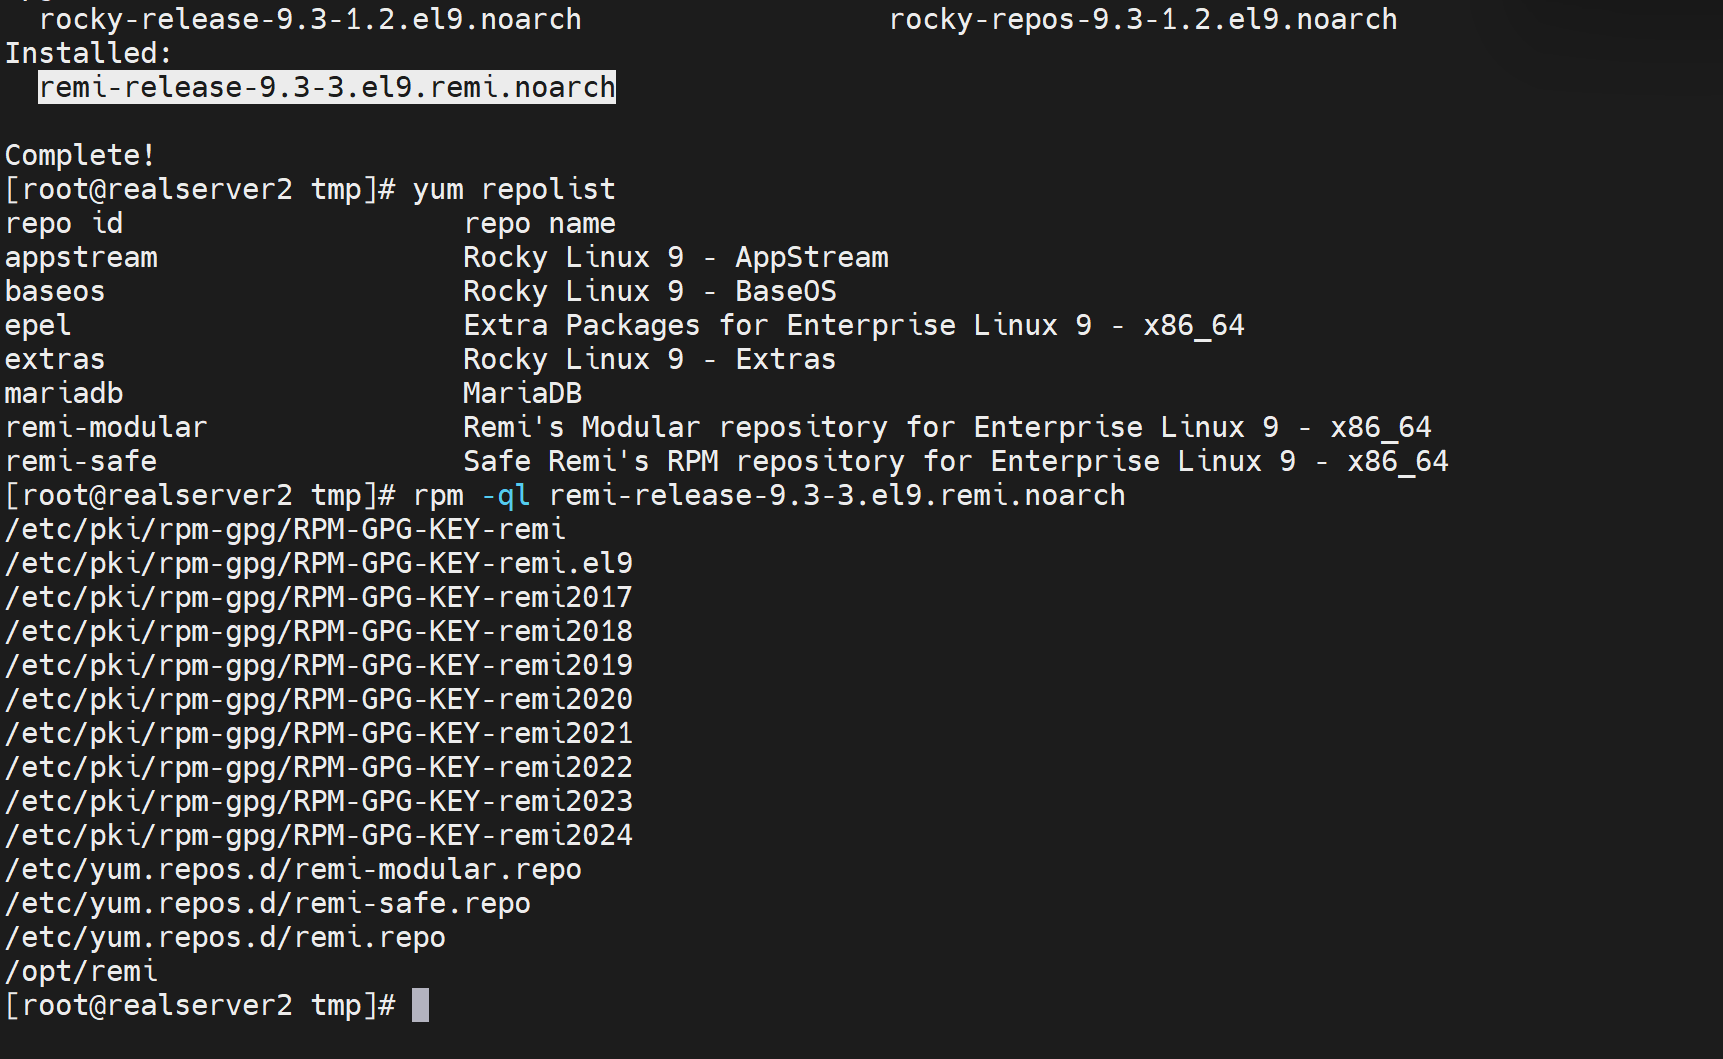1723x1059 pixels.
Task: Click the remi-safe.repo file path
Action: coord(268,904)
